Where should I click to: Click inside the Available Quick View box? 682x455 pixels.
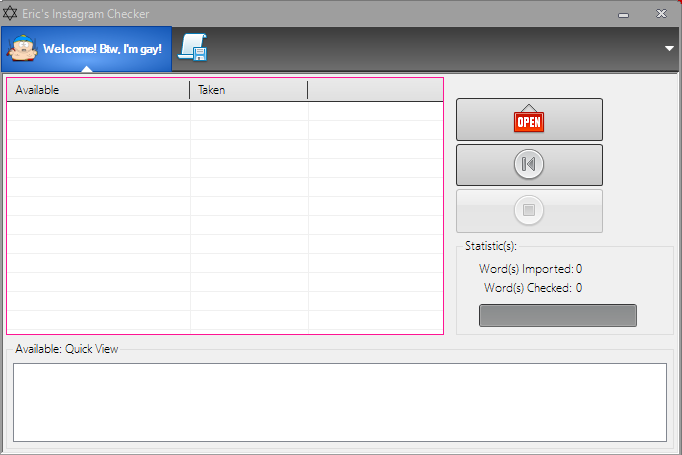point(340,402)
